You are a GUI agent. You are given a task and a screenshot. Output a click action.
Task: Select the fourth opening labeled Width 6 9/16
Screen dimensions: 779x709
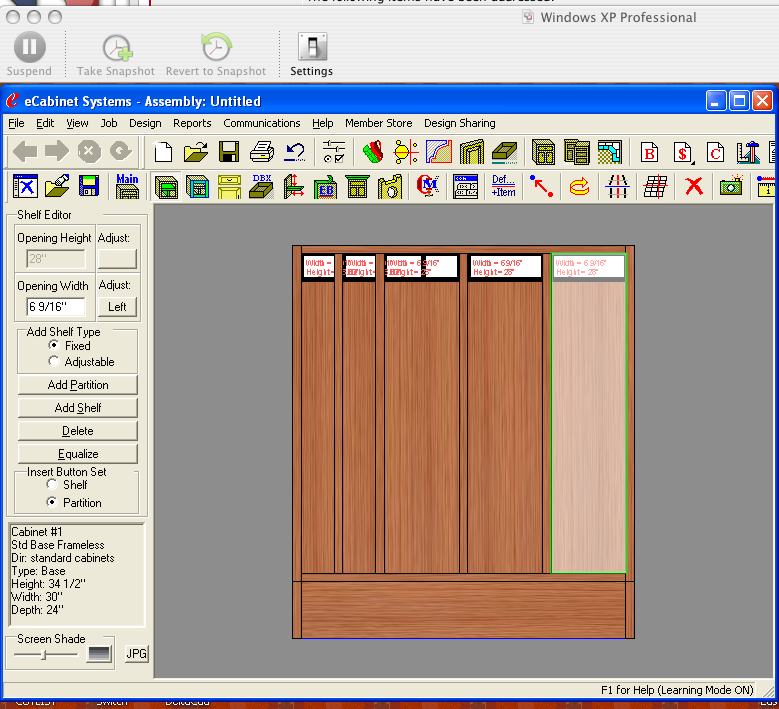[505, 413]
